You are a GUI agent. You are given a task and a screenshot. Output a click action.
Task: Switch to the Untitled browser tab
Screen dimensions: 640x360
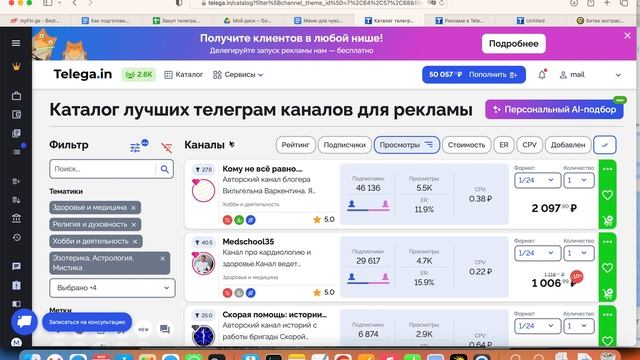pyautogui.click(x=531, y=20)
